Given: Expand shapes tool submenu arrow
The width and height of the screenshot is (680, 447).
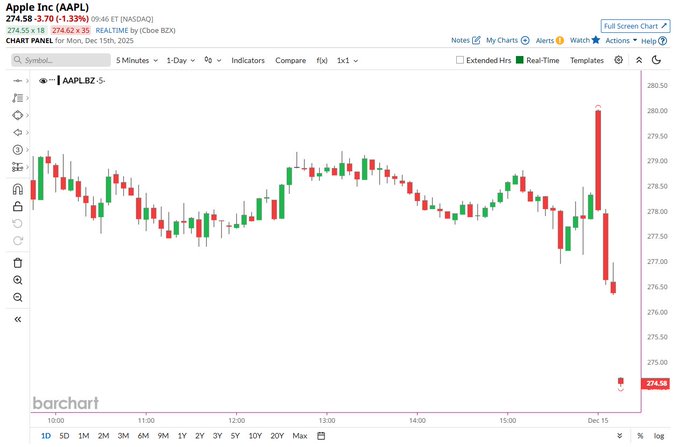Looking at the screenshot, I should (x=27, y=115).
